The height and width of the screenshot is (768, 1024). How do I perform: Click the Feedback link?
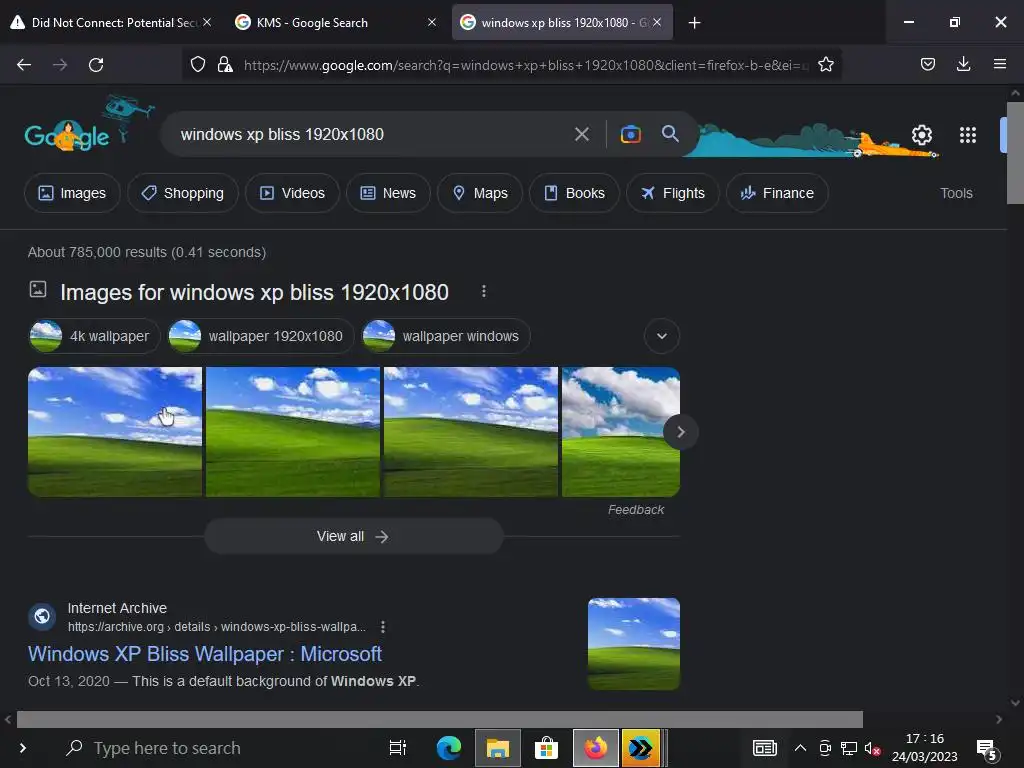pyautogui.click(x=636, y=509)
